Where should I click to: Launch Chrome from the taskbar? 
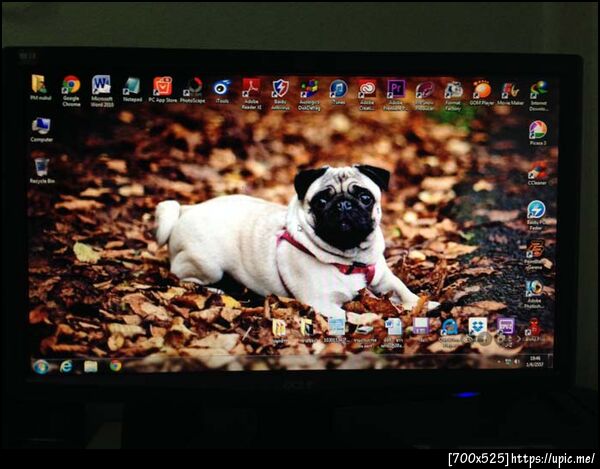click(x=115, y=366)
